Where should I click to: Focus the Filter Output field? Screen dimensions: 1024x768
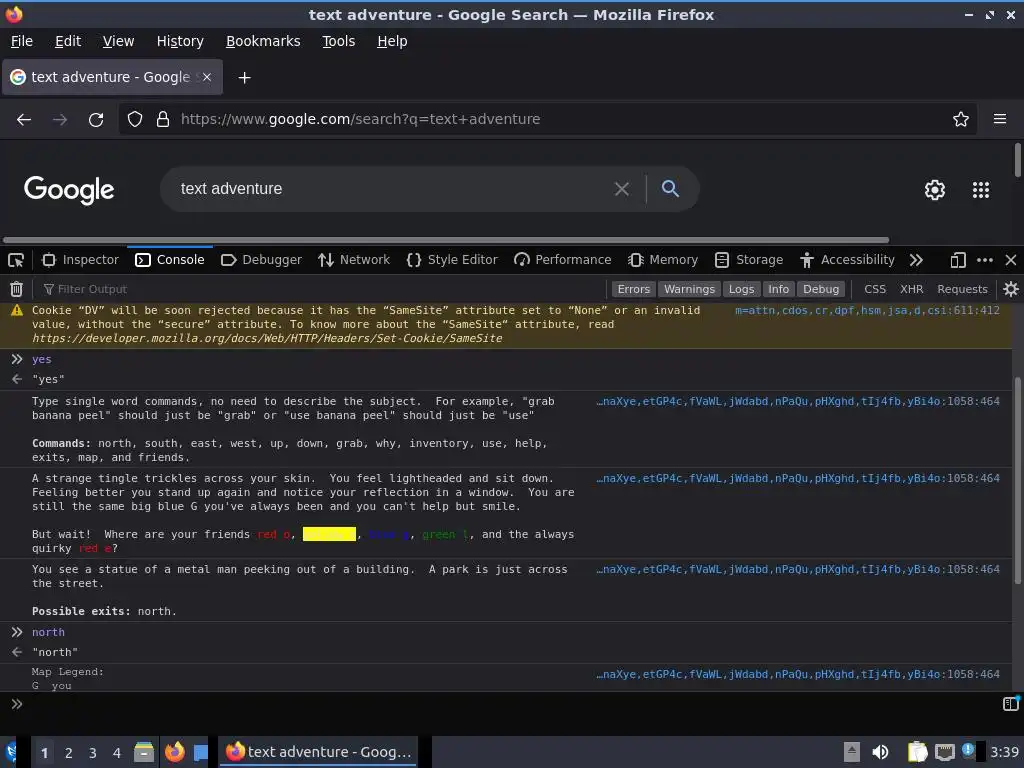(x=323, y=289)
